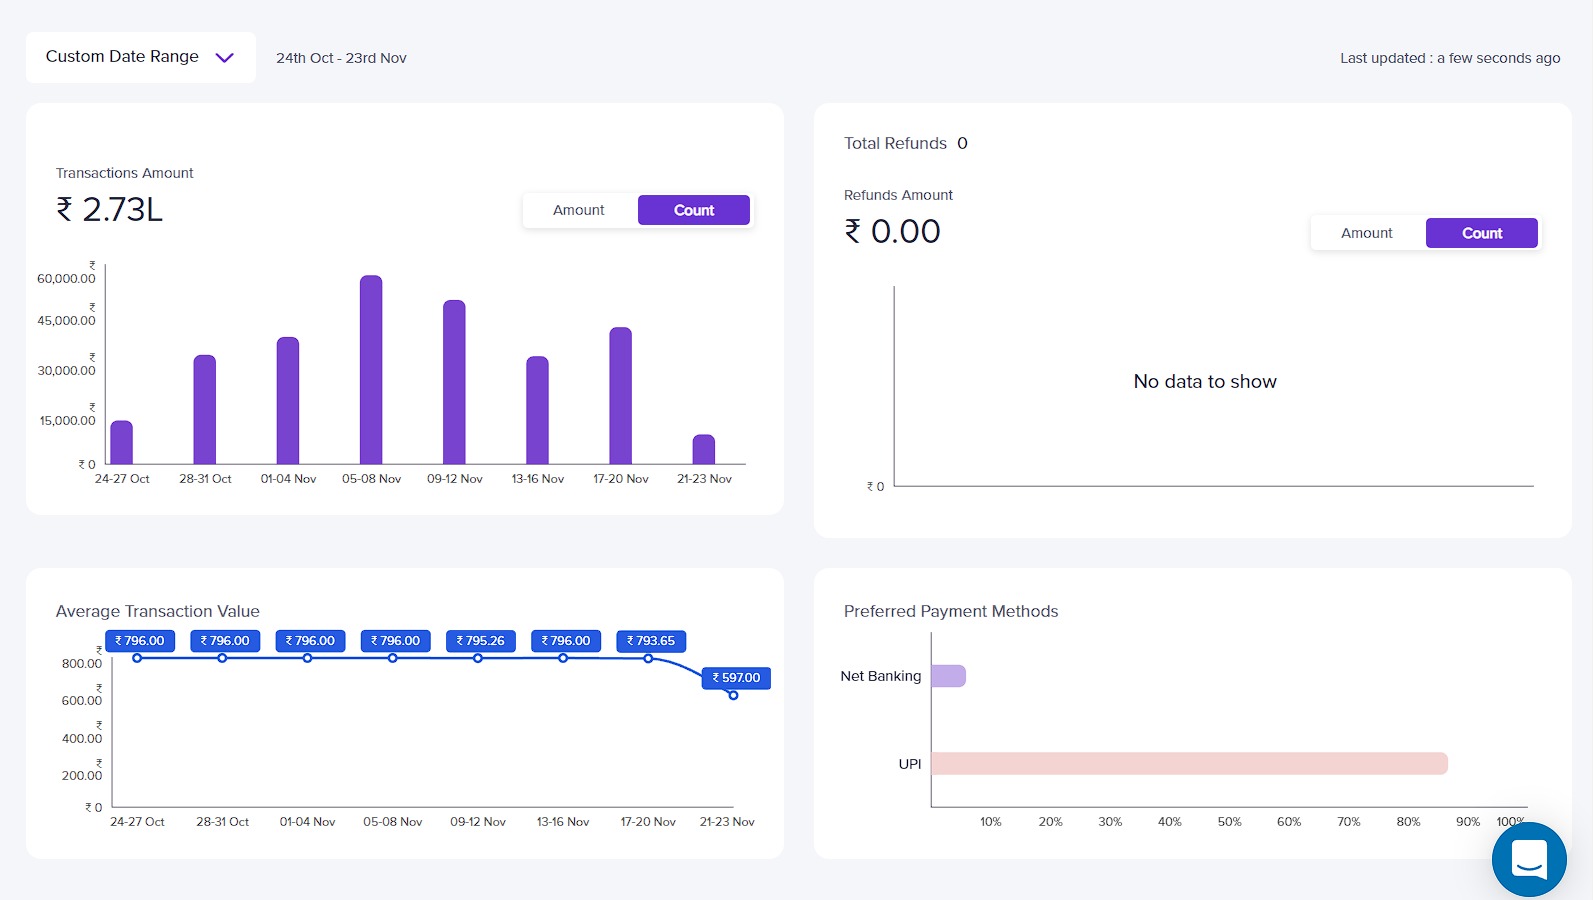The width and height of the screenshot is (1593, 900).
Task: Click the 24-27 Oct point on average value line
Action: coord(137,658)
